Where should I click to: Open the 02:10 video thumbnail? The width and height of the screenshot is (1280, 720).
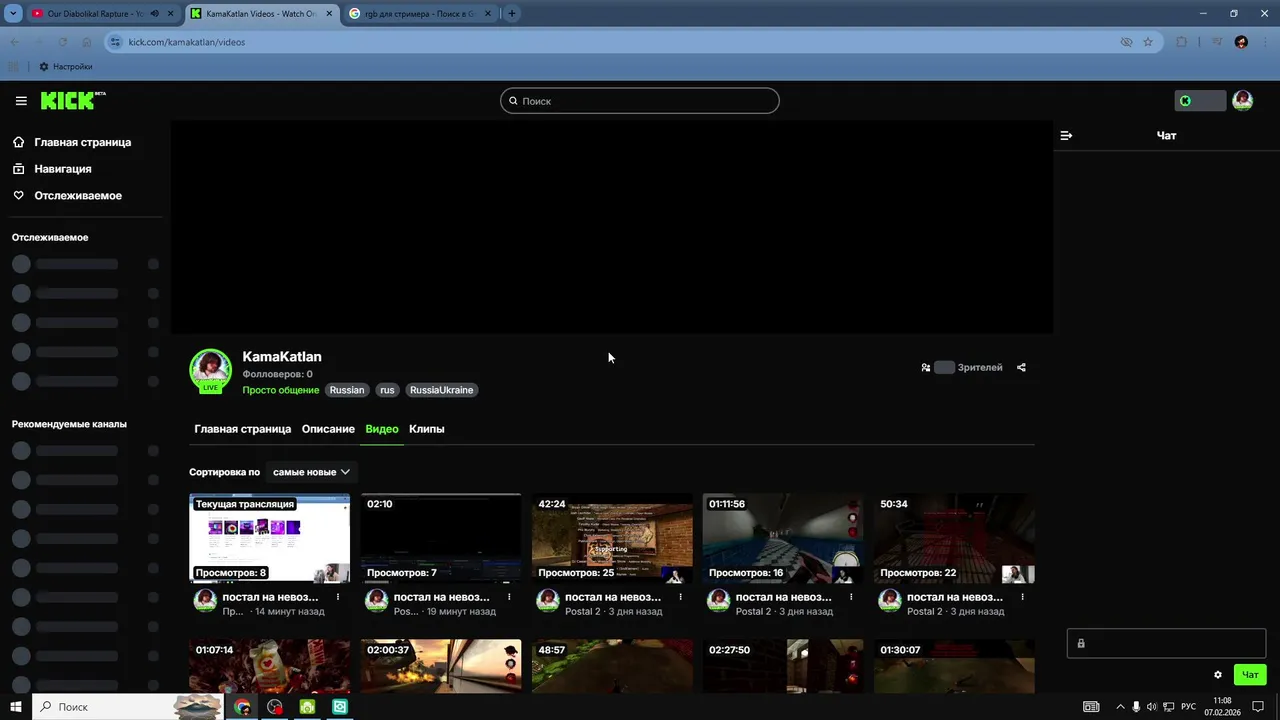pos(441,538)
